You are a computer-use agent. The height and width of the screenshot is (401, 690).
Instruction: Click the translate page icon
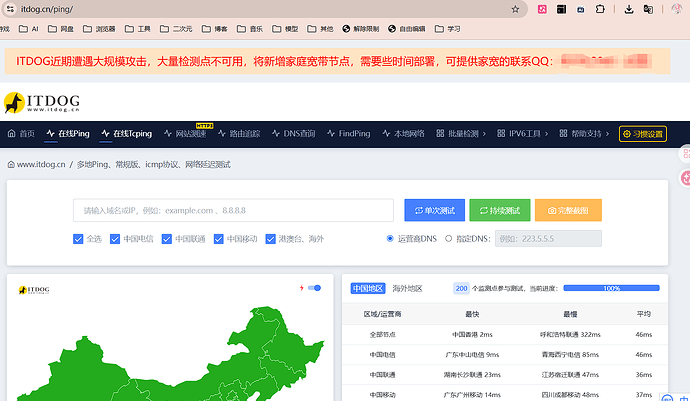pyautogui.click(x=648, y=9)
